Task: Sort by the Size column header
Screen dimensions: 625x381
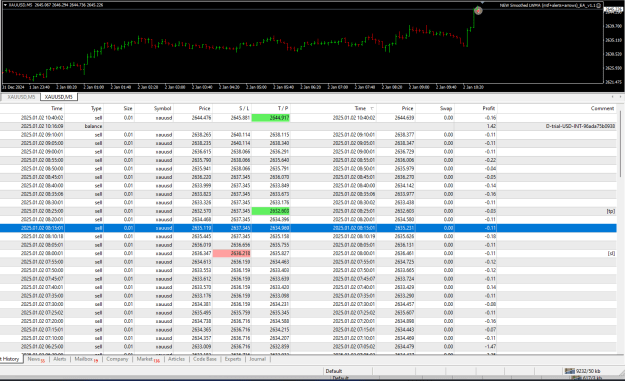Action: [x=128, y=108]
